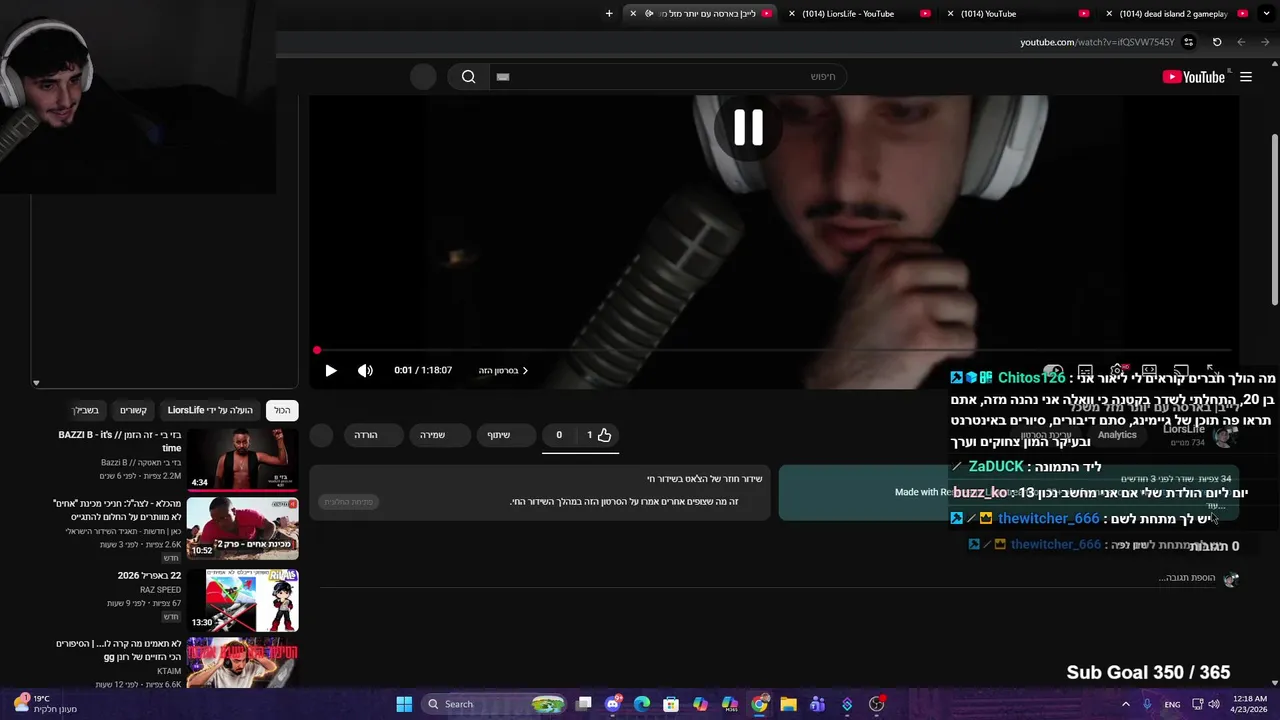Show hidden system tray icons chevron
Screen dimensions: 1280x720
point(1126,704)
